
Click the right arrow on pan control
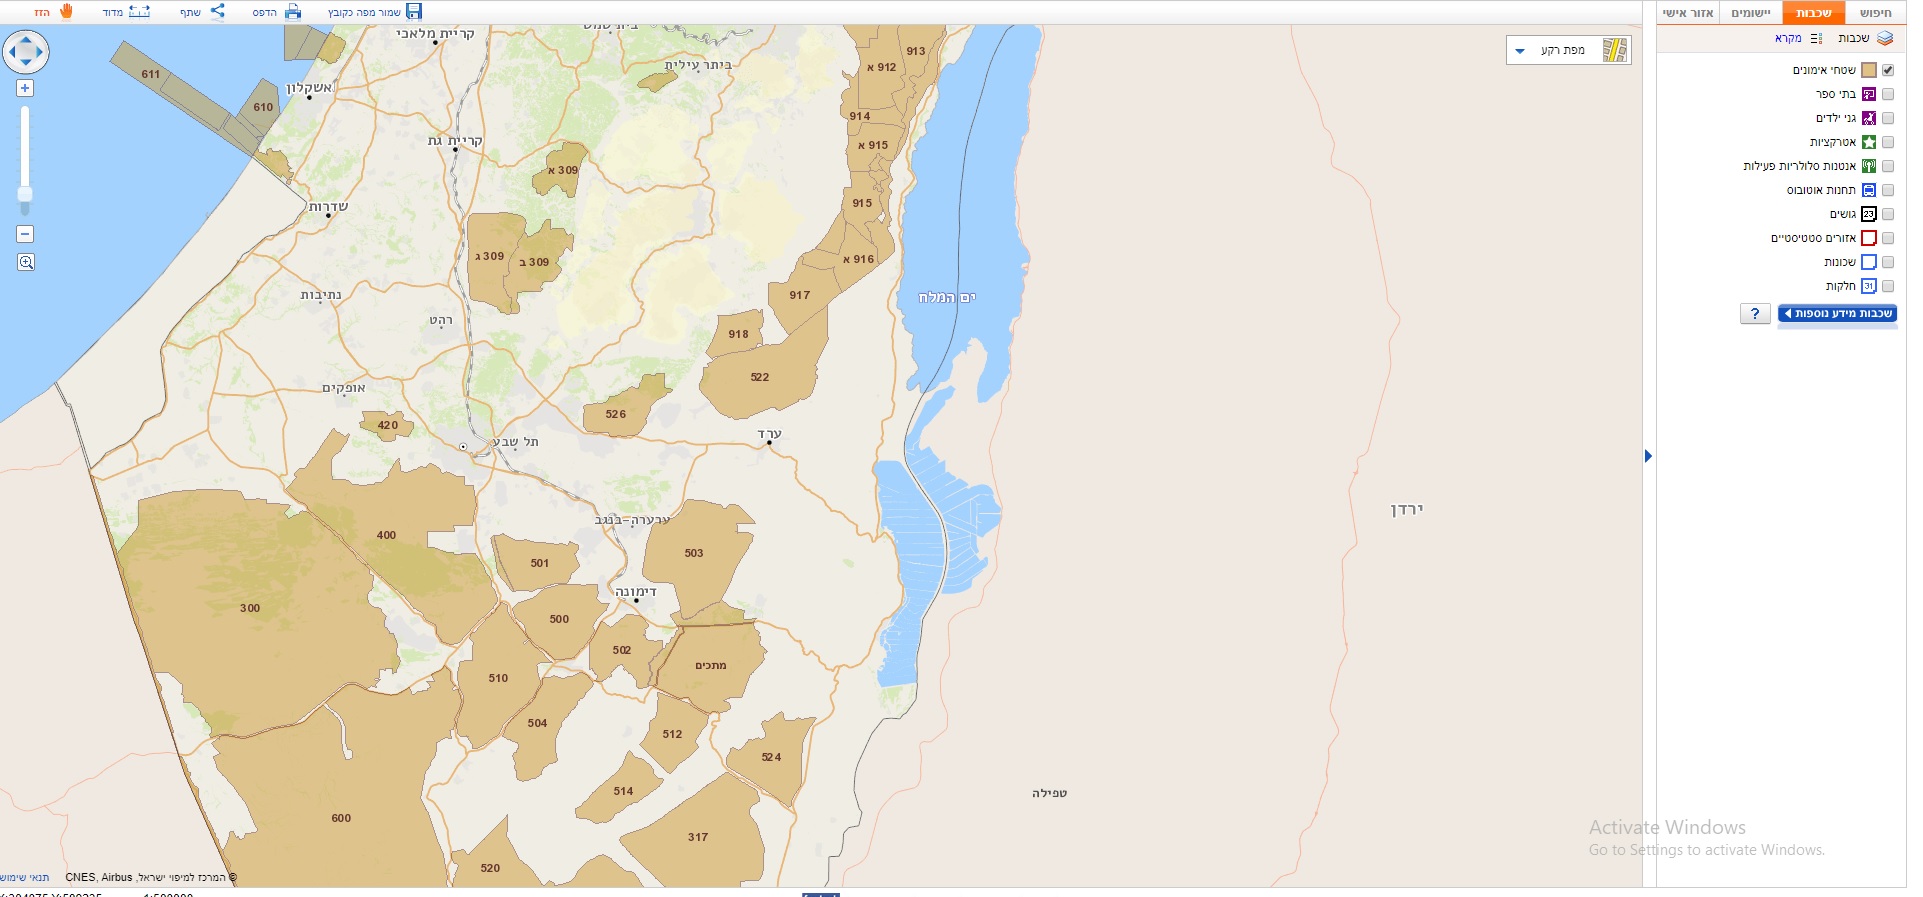click(x=42, y=51)
